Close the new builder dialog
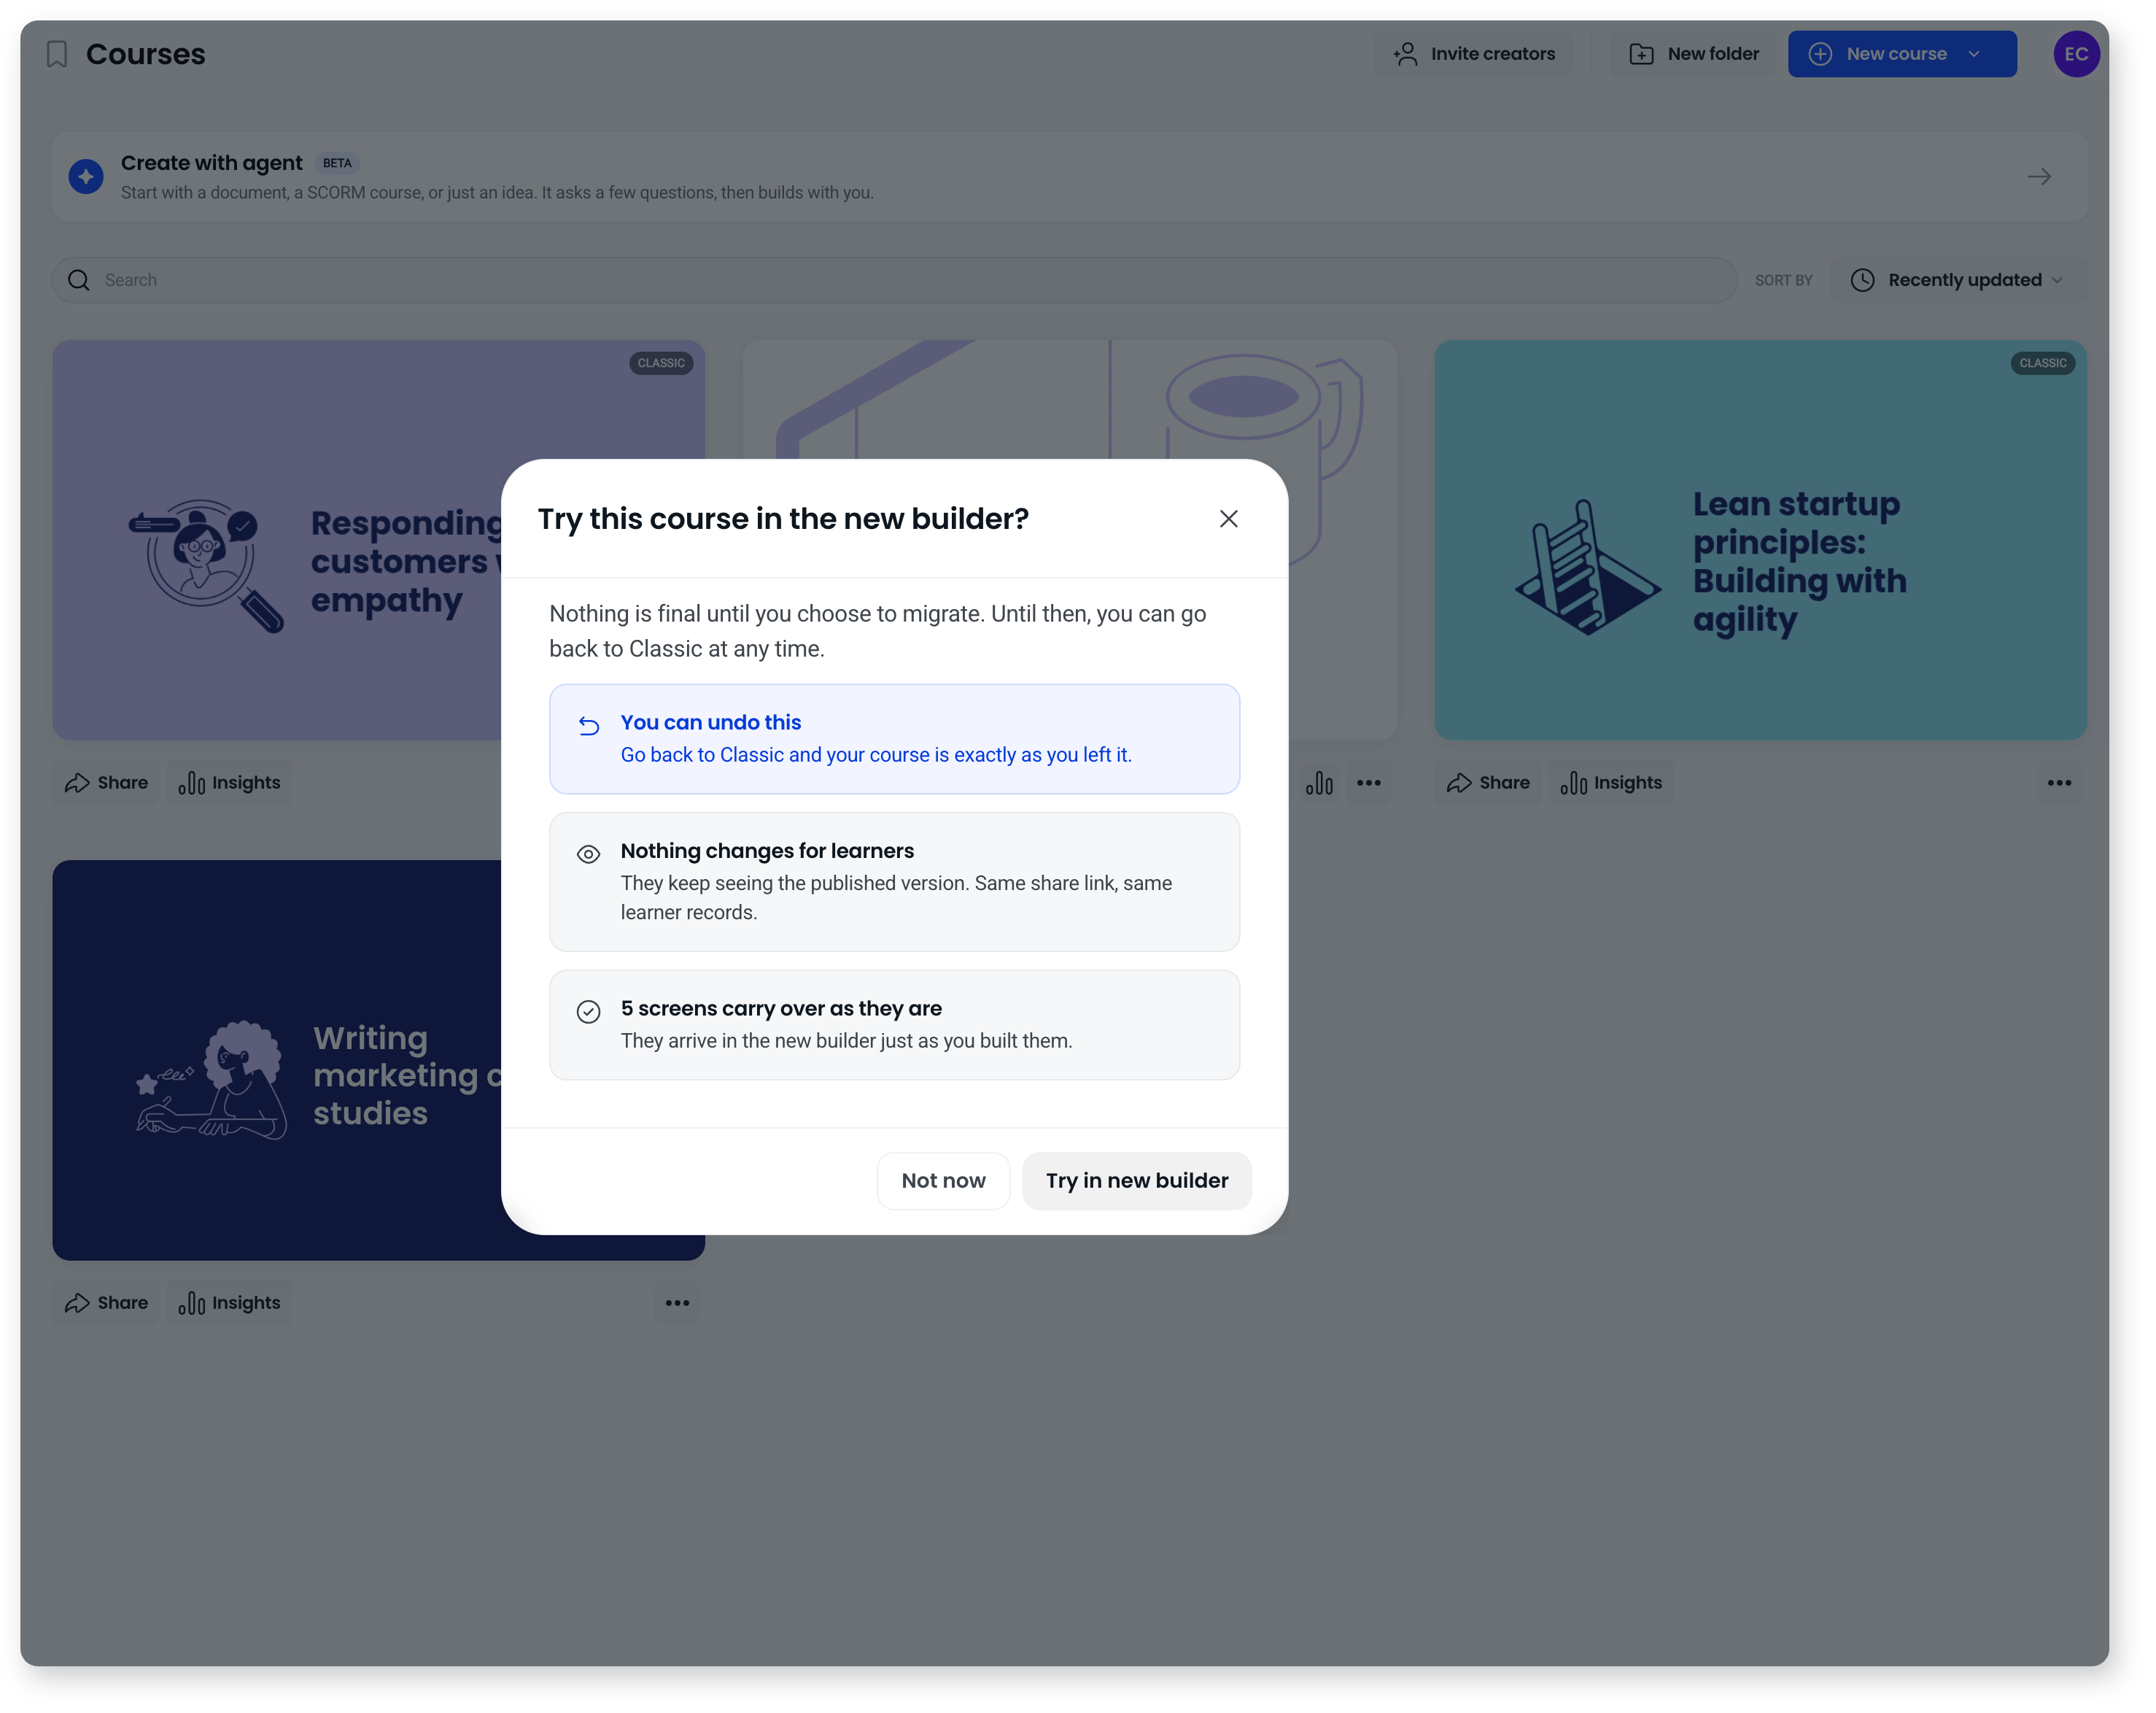The image size is (2156, 1713). 1228,518
